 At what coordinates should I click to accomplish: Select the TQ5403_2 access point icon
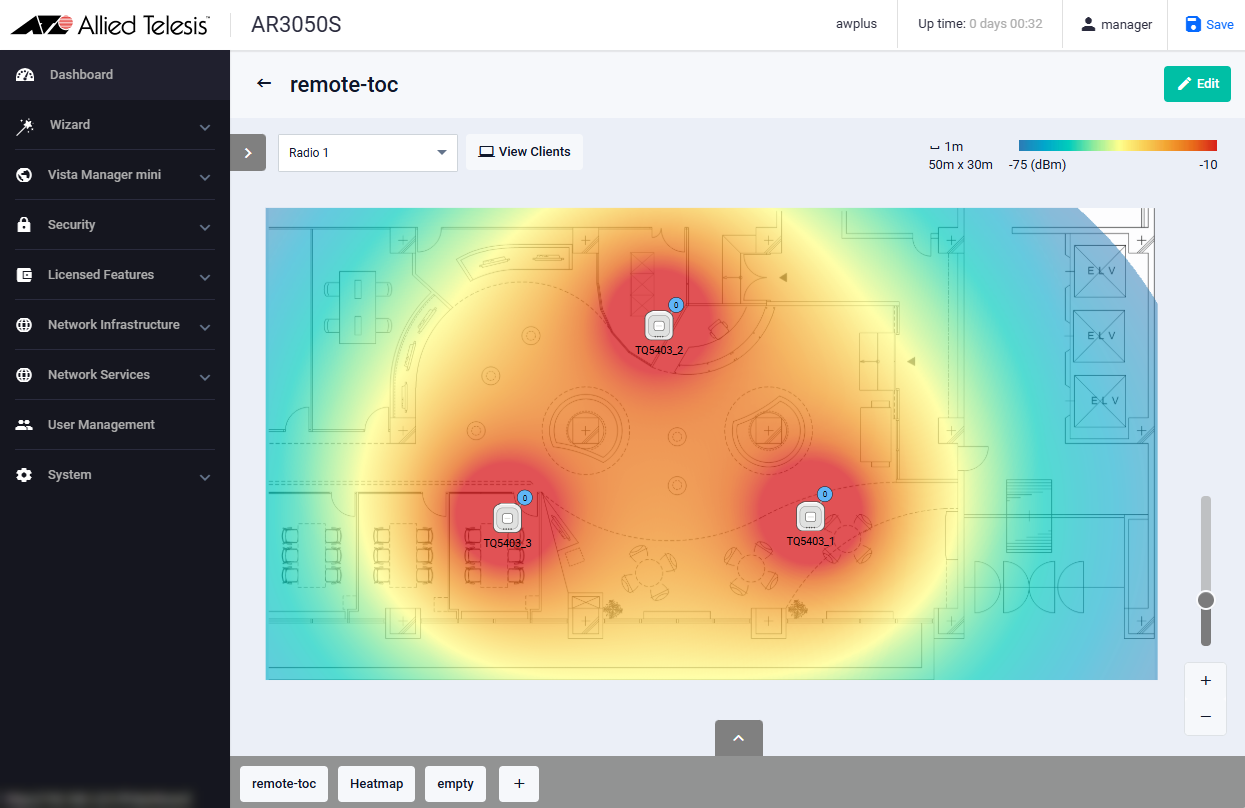(x=658, y=326)
